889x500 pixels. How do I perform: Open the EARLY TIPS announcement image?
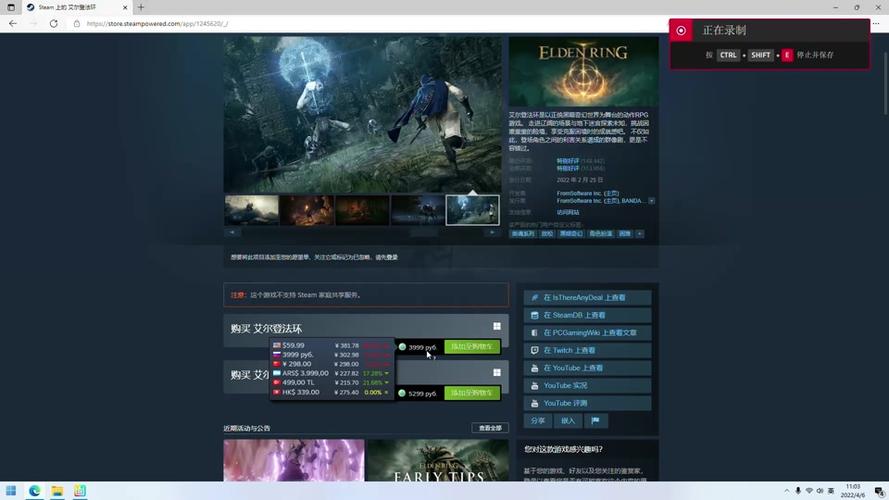coord(438,460)
